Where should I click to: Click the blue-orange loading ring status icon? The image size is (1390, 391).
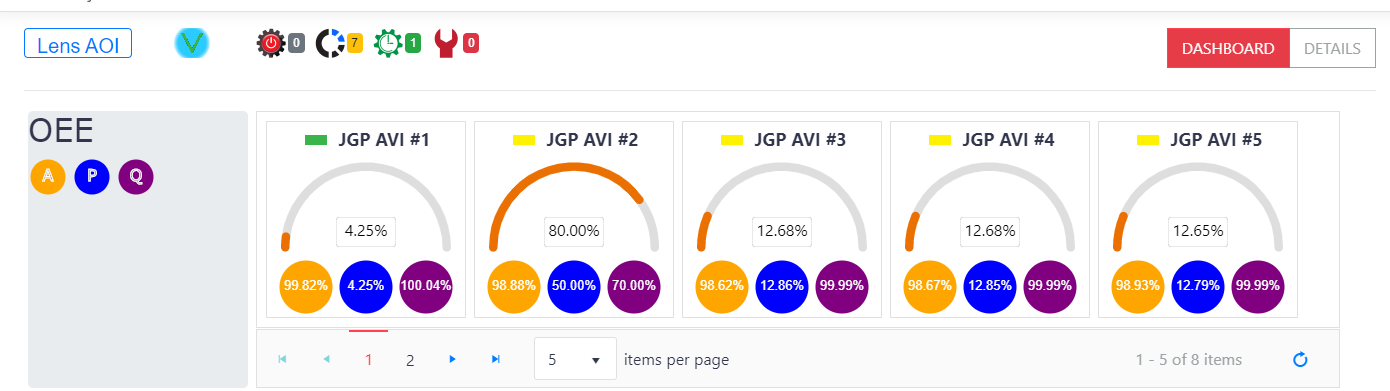(330, 43)
